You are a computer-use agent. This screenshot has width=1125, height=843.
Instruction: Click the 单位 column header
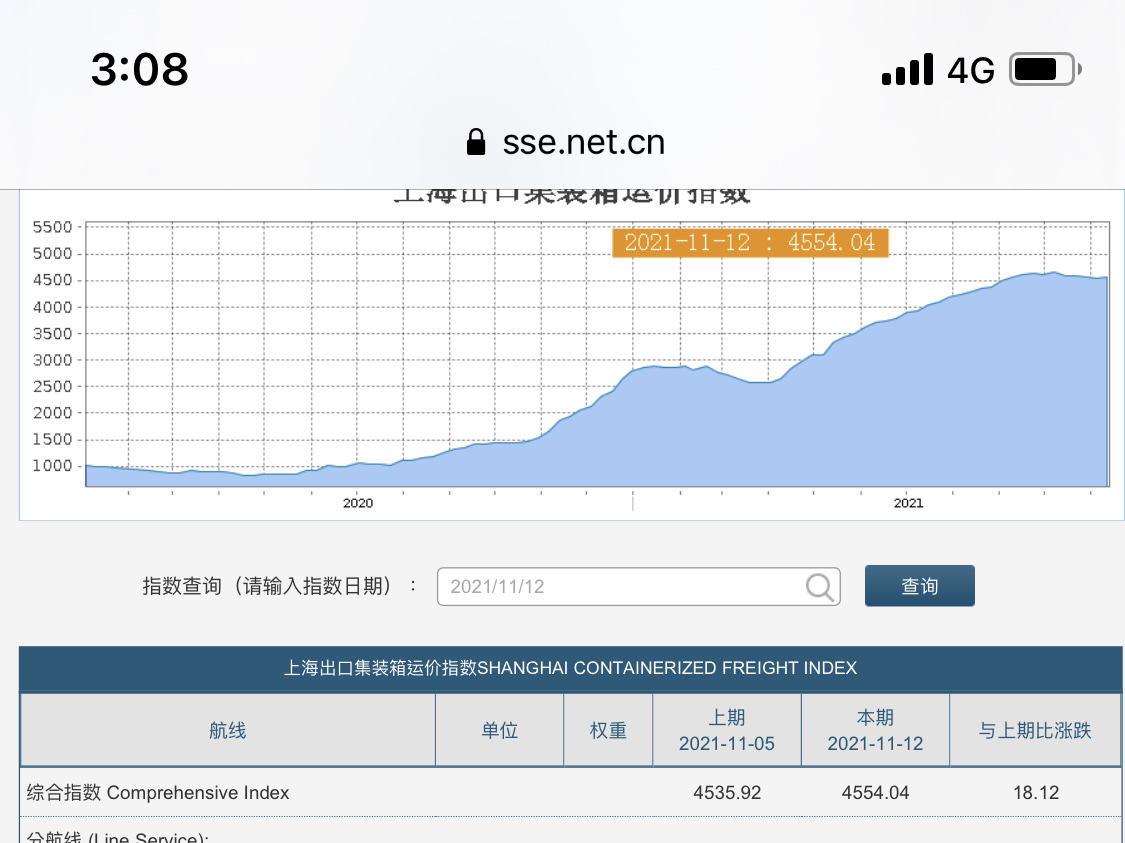pos(499,731)
